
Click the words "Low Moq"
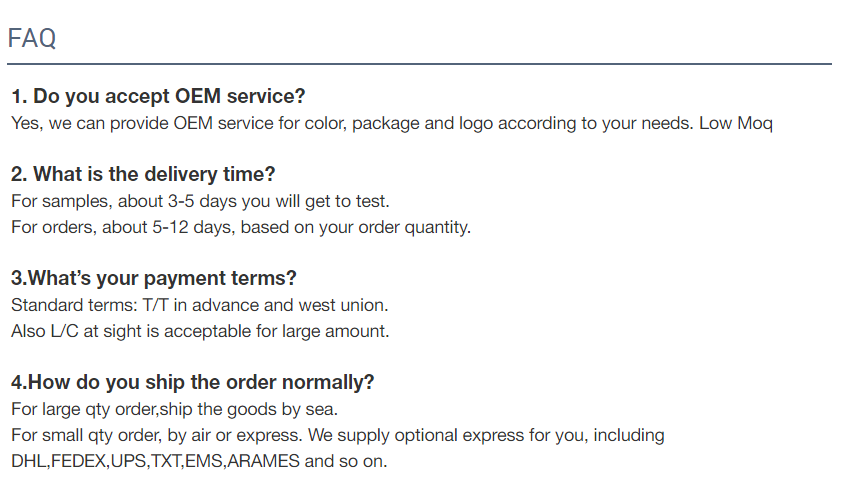click(736, 124)
